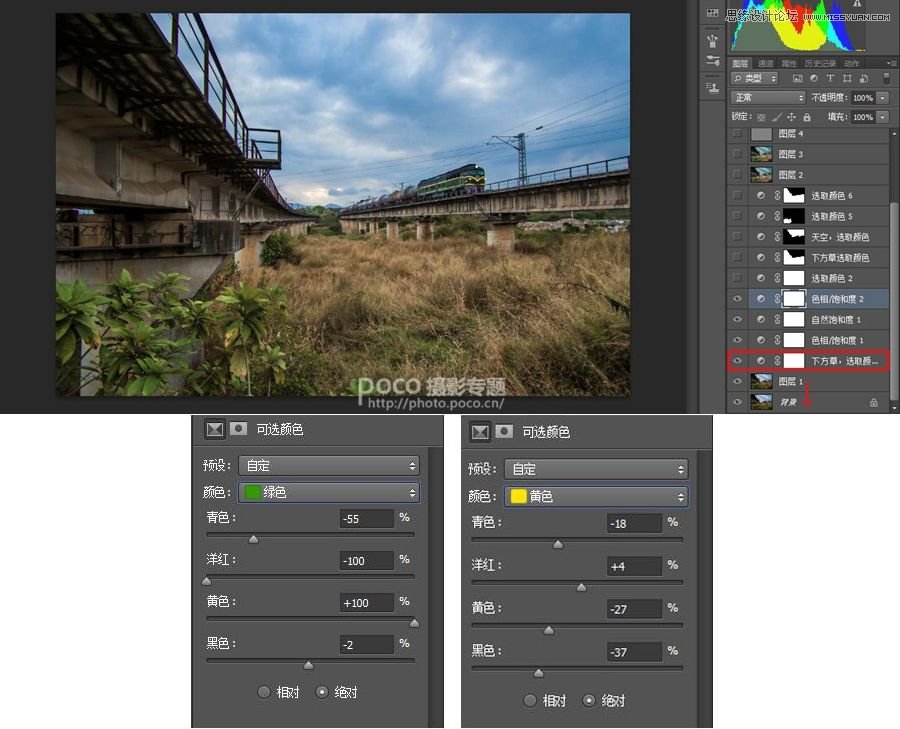Screen dimensions: 900x729
Task: Open the 不透明度 opacity arrow
Action: [883, 98]
